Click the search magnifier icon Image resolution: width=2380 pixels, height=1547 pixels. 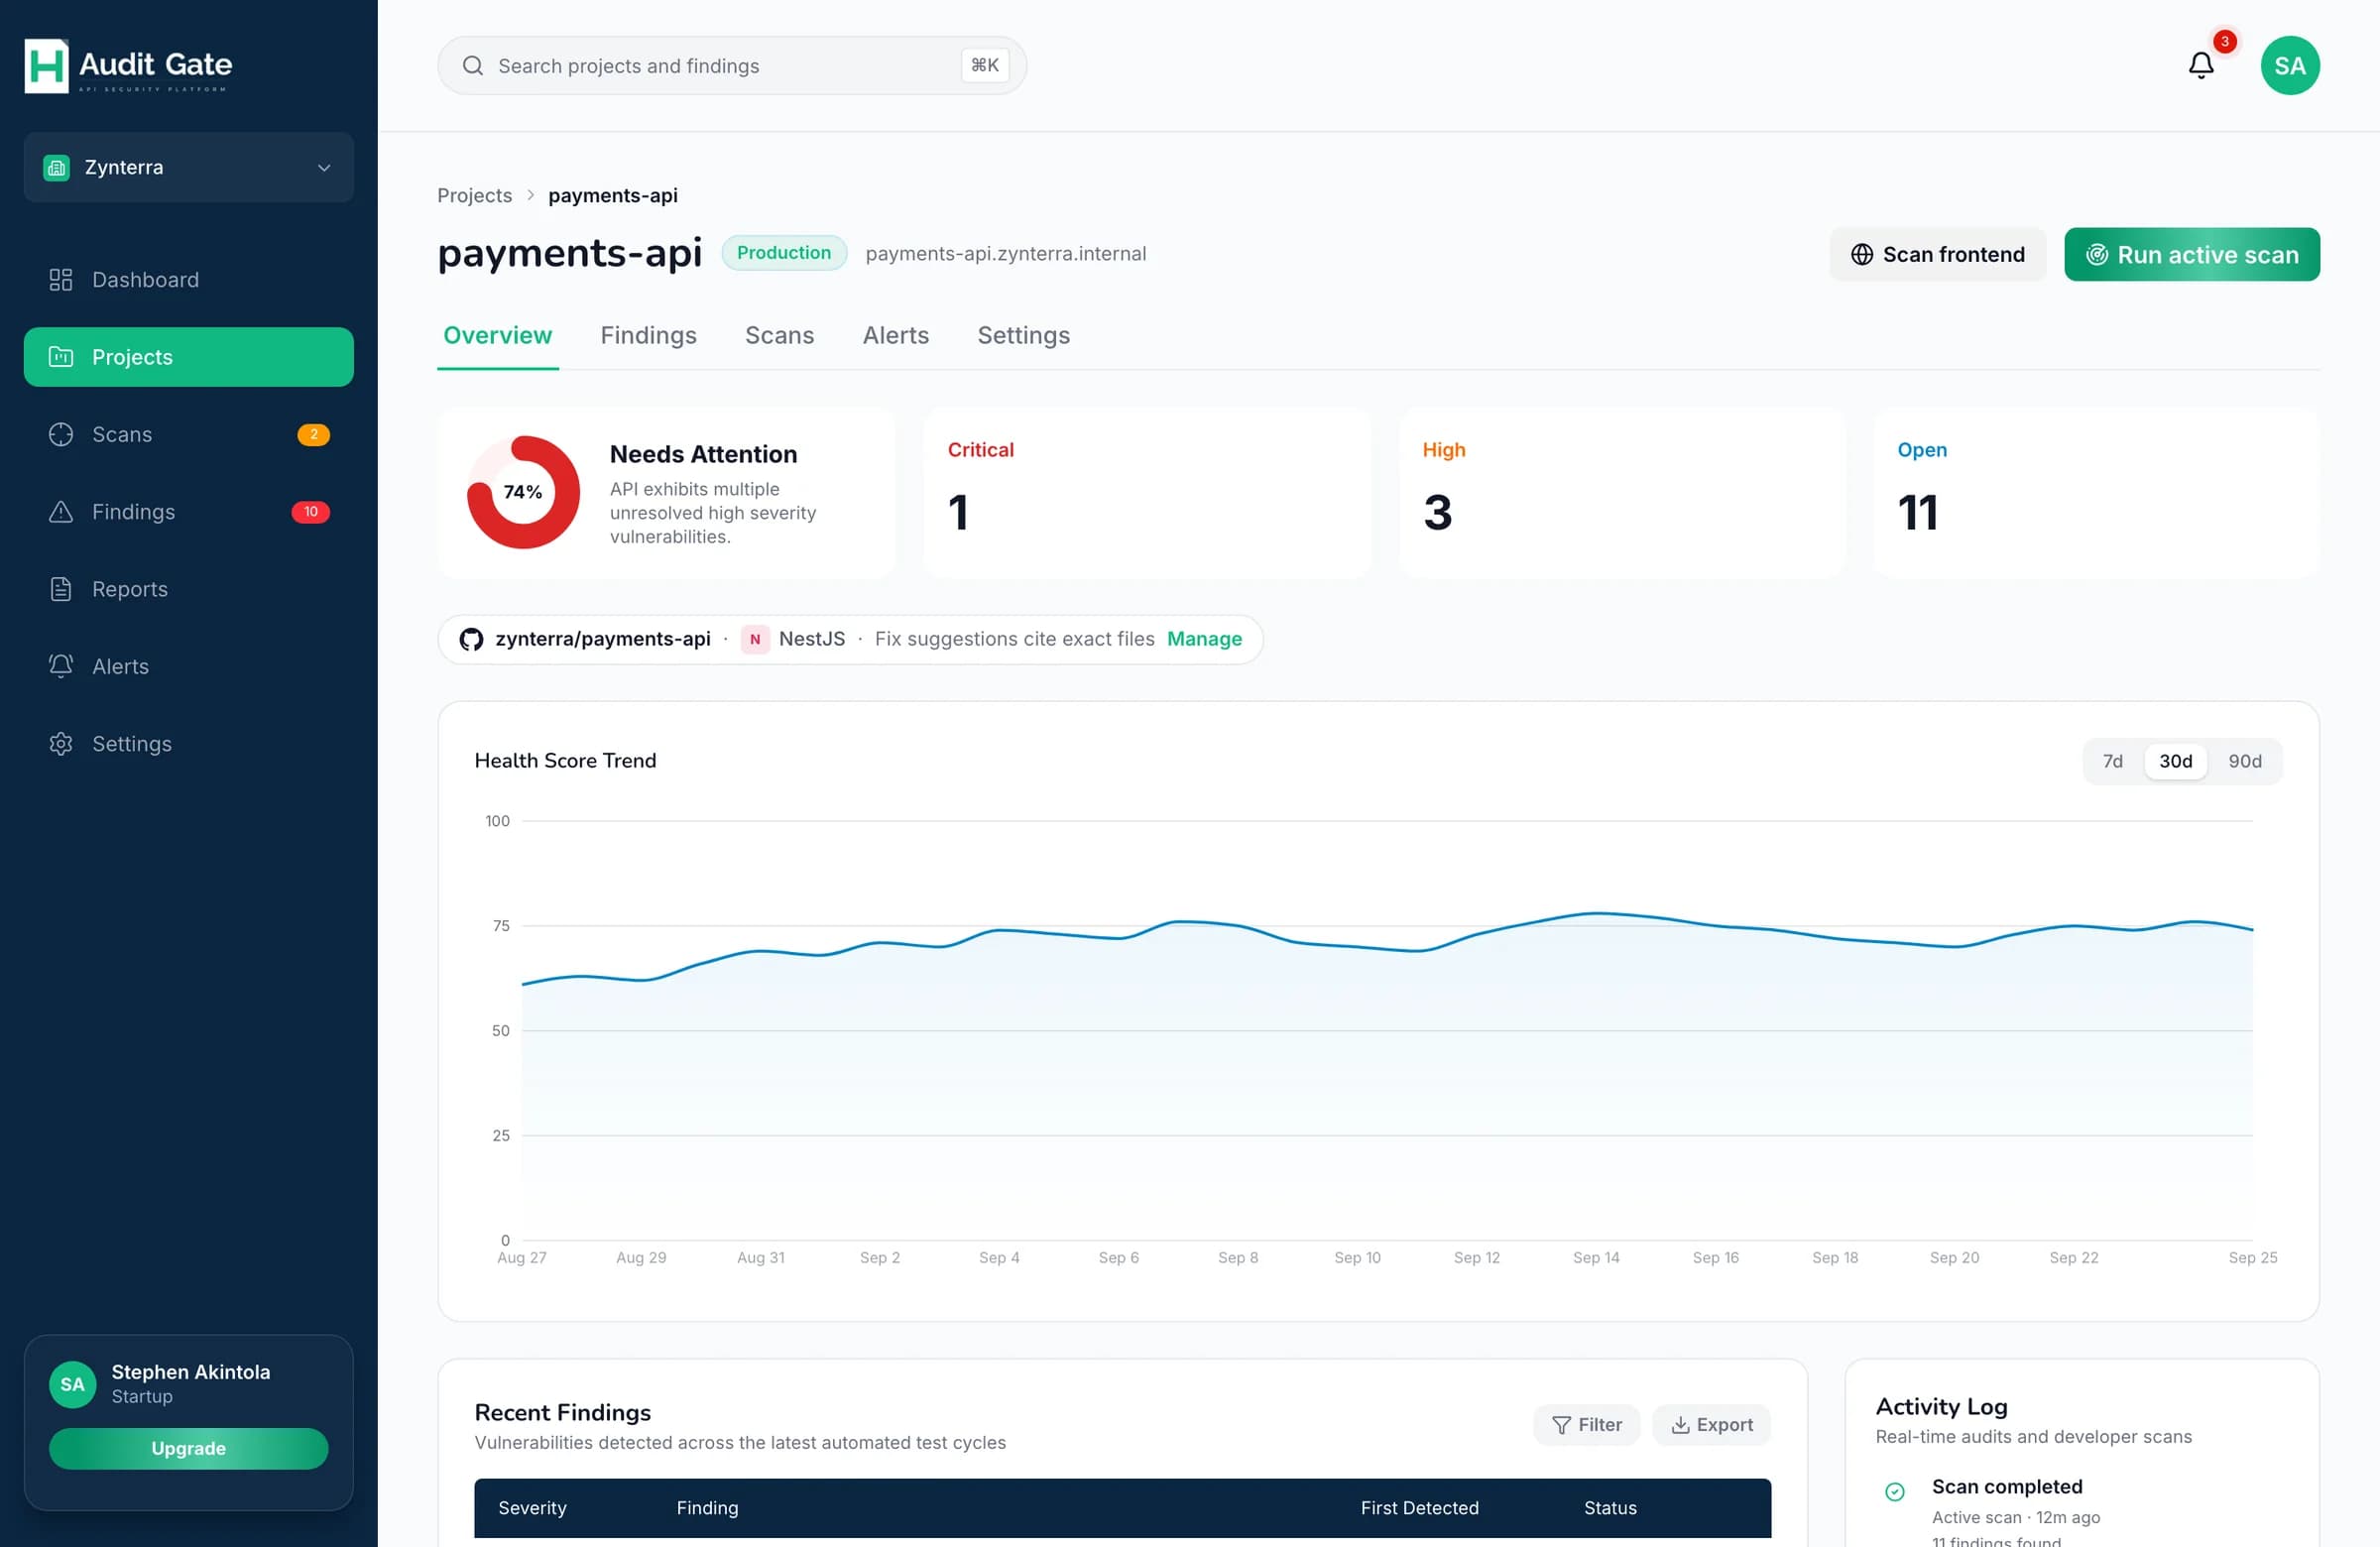coord(473,66)
